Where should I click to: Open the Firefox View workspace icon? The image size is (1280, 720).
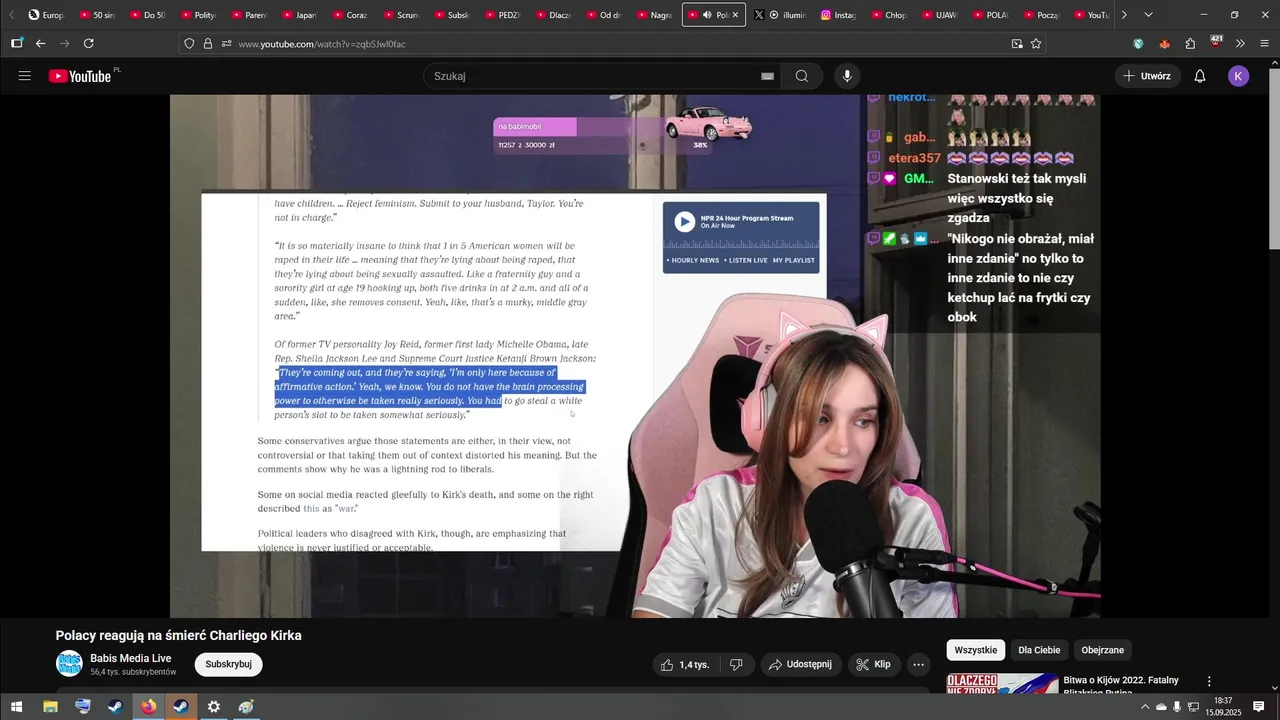[x=16, y=43]
